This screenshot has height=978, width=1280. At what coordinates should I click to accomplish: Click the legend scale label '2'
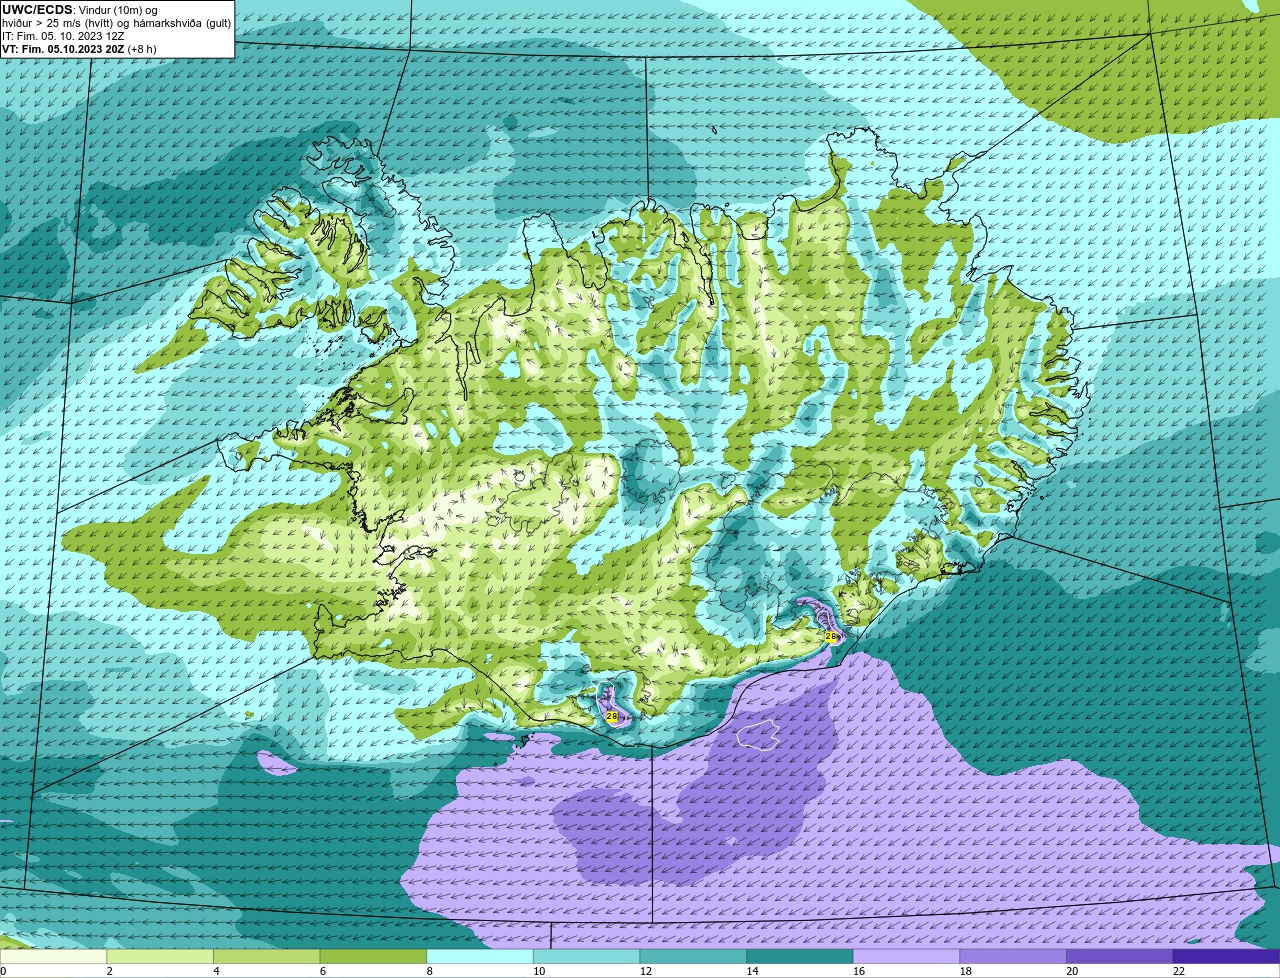109,971
